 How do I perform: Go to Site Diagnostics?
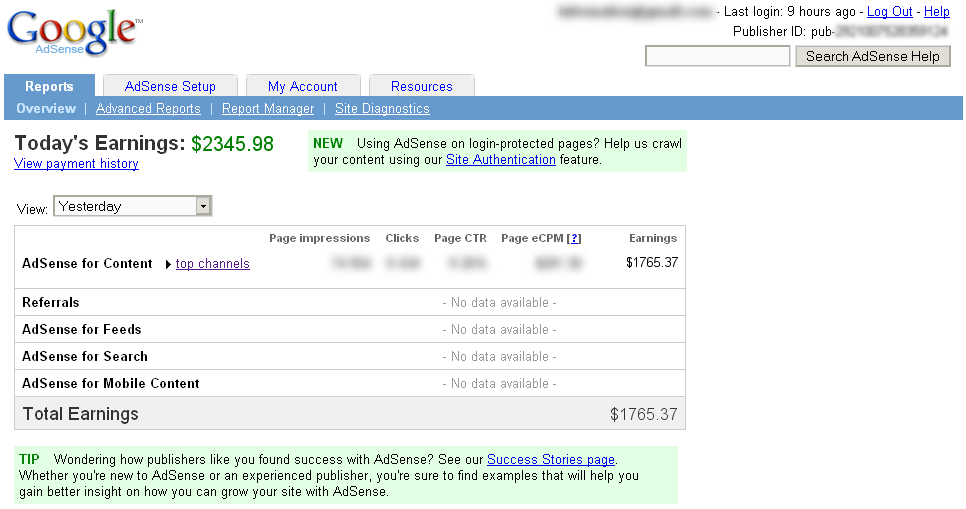(382, 108)
